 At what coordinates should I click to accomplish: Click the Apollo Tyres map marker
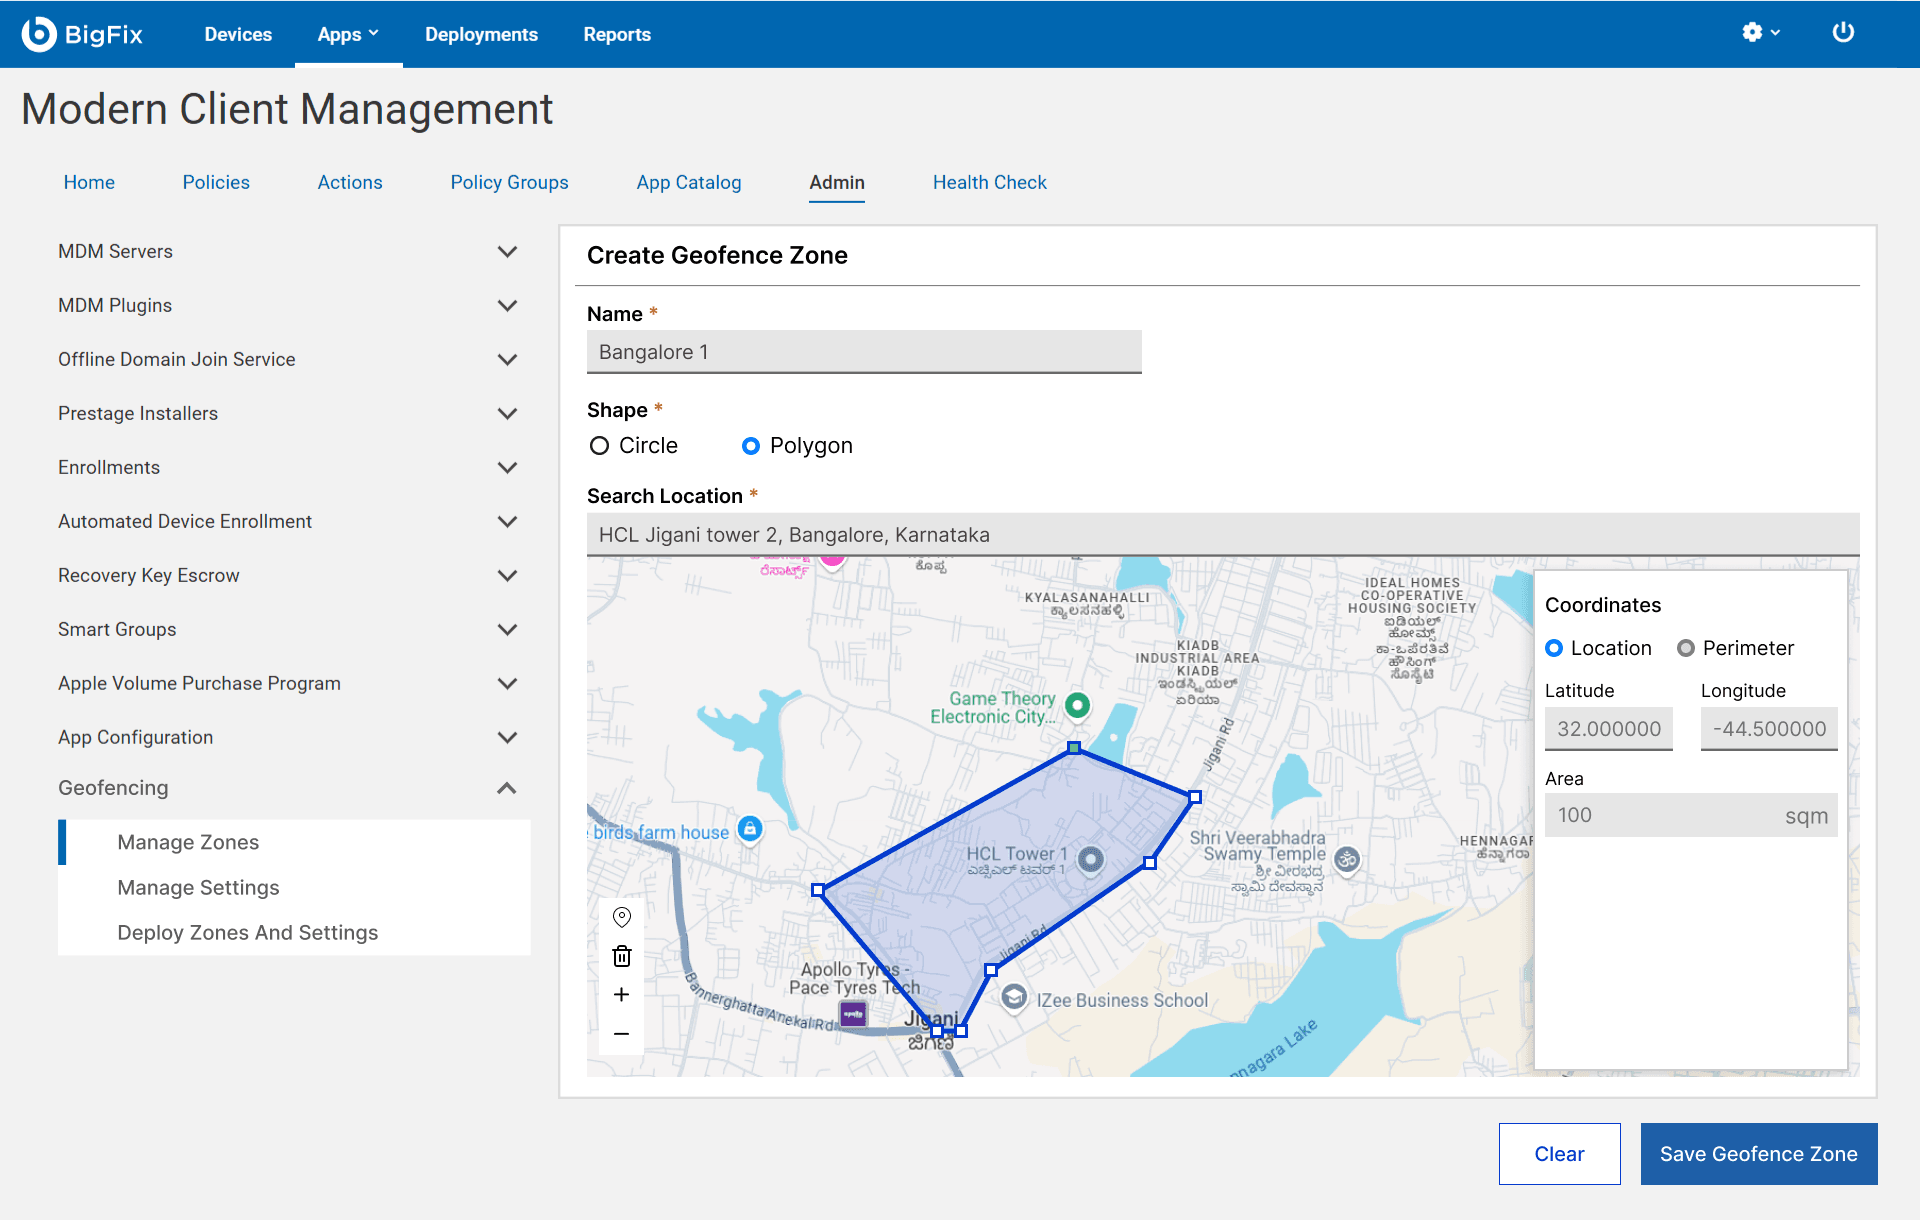point(853,1015)
